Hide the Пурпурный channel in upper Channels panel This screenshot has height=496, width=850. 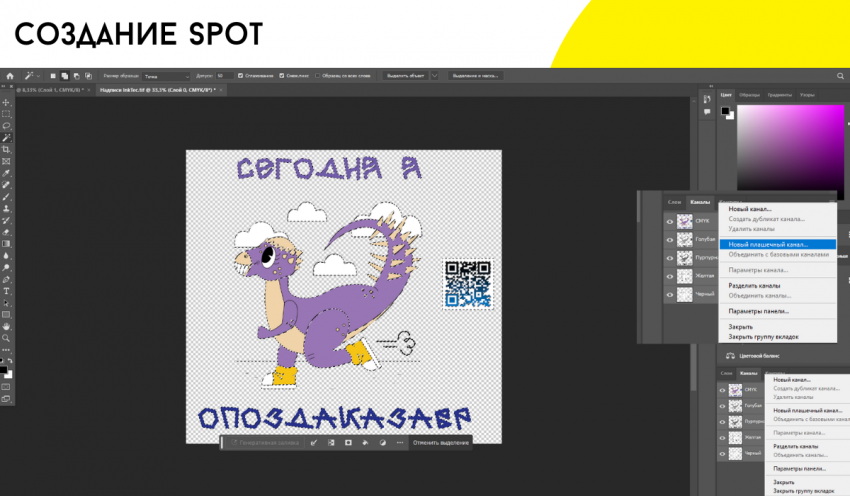click(x=669, y=258)
